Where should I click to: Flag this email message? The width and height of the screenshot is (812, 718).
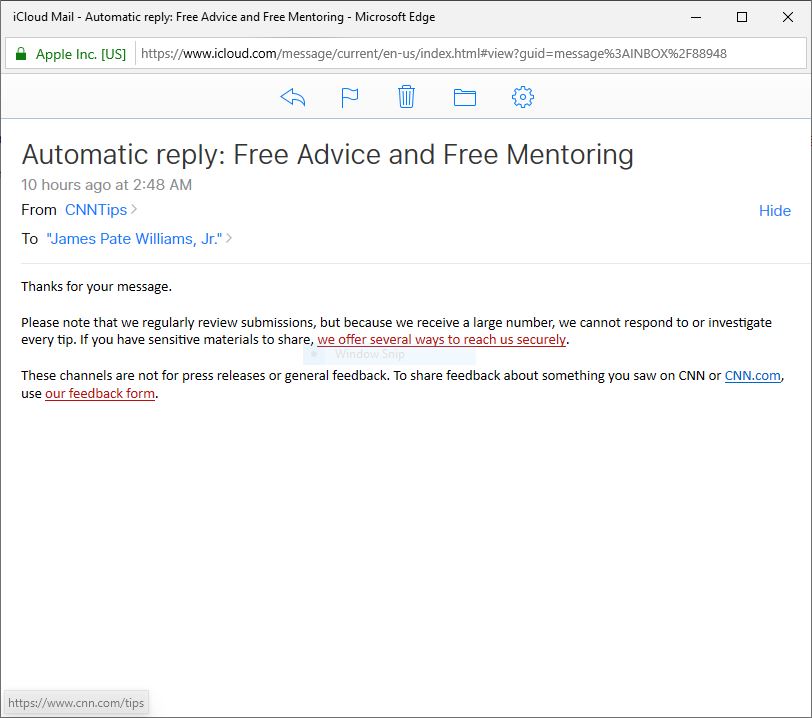coord(349,96)
